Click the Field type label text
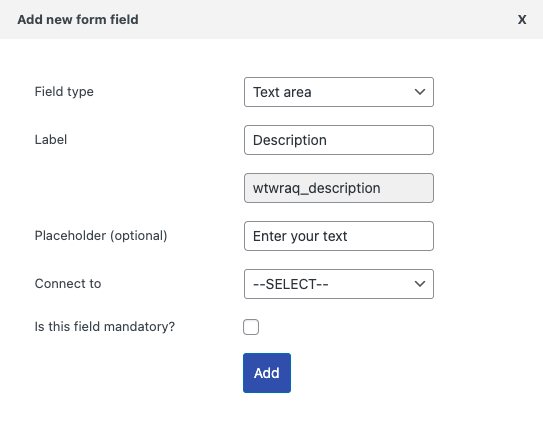 (64, 92)
